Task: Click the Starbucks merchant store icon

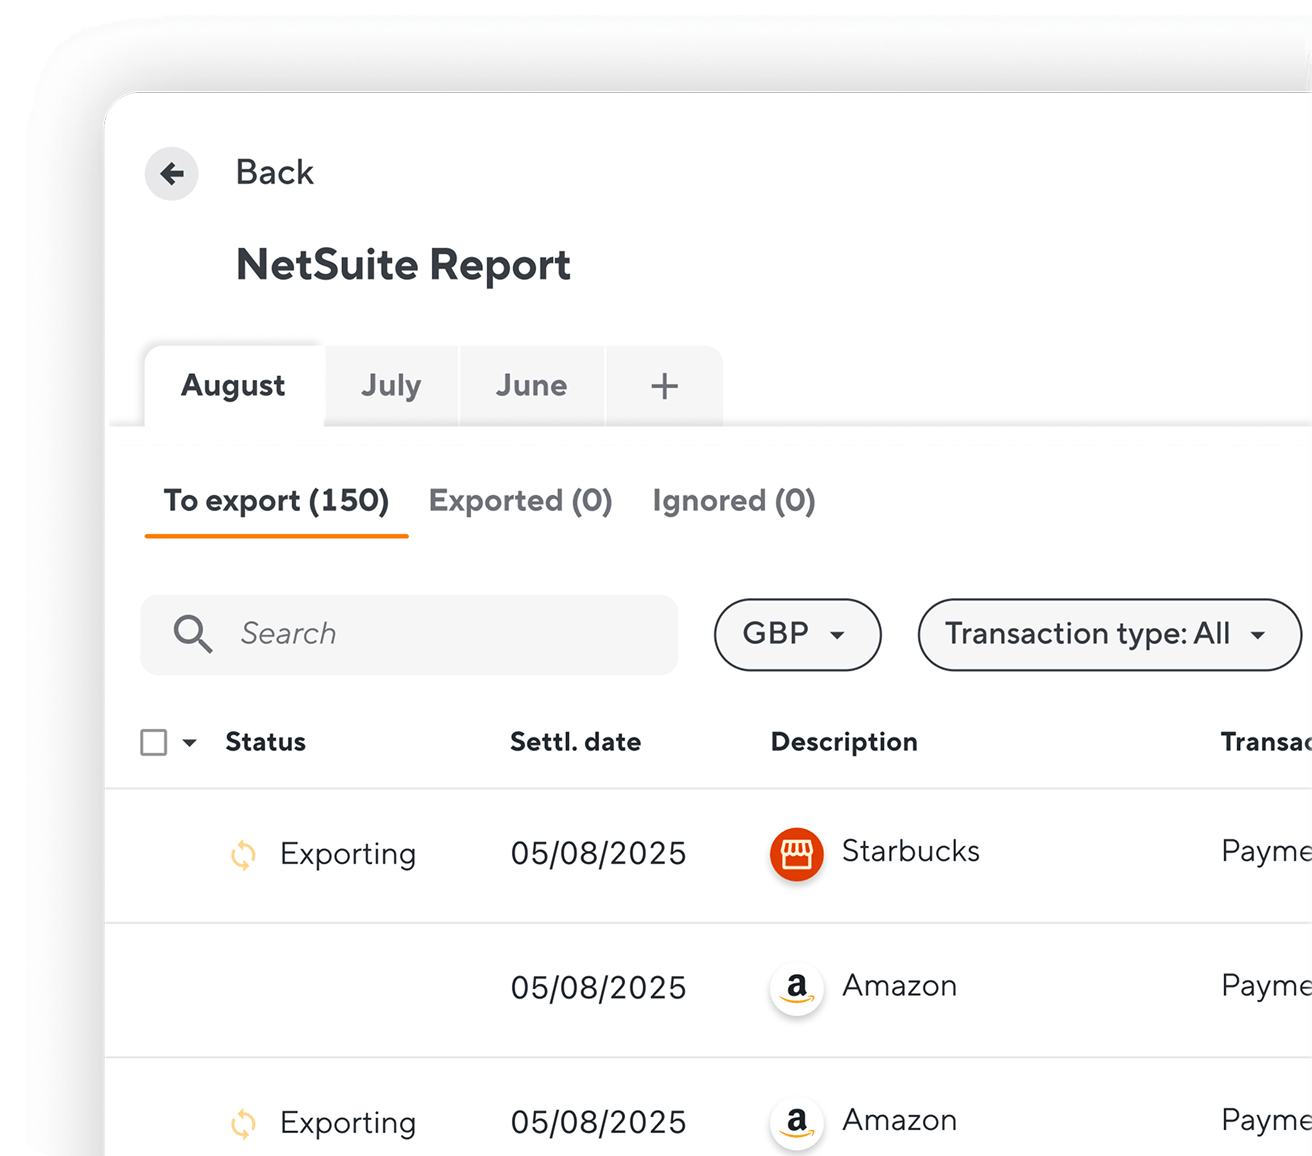Action: click(797, 855)
